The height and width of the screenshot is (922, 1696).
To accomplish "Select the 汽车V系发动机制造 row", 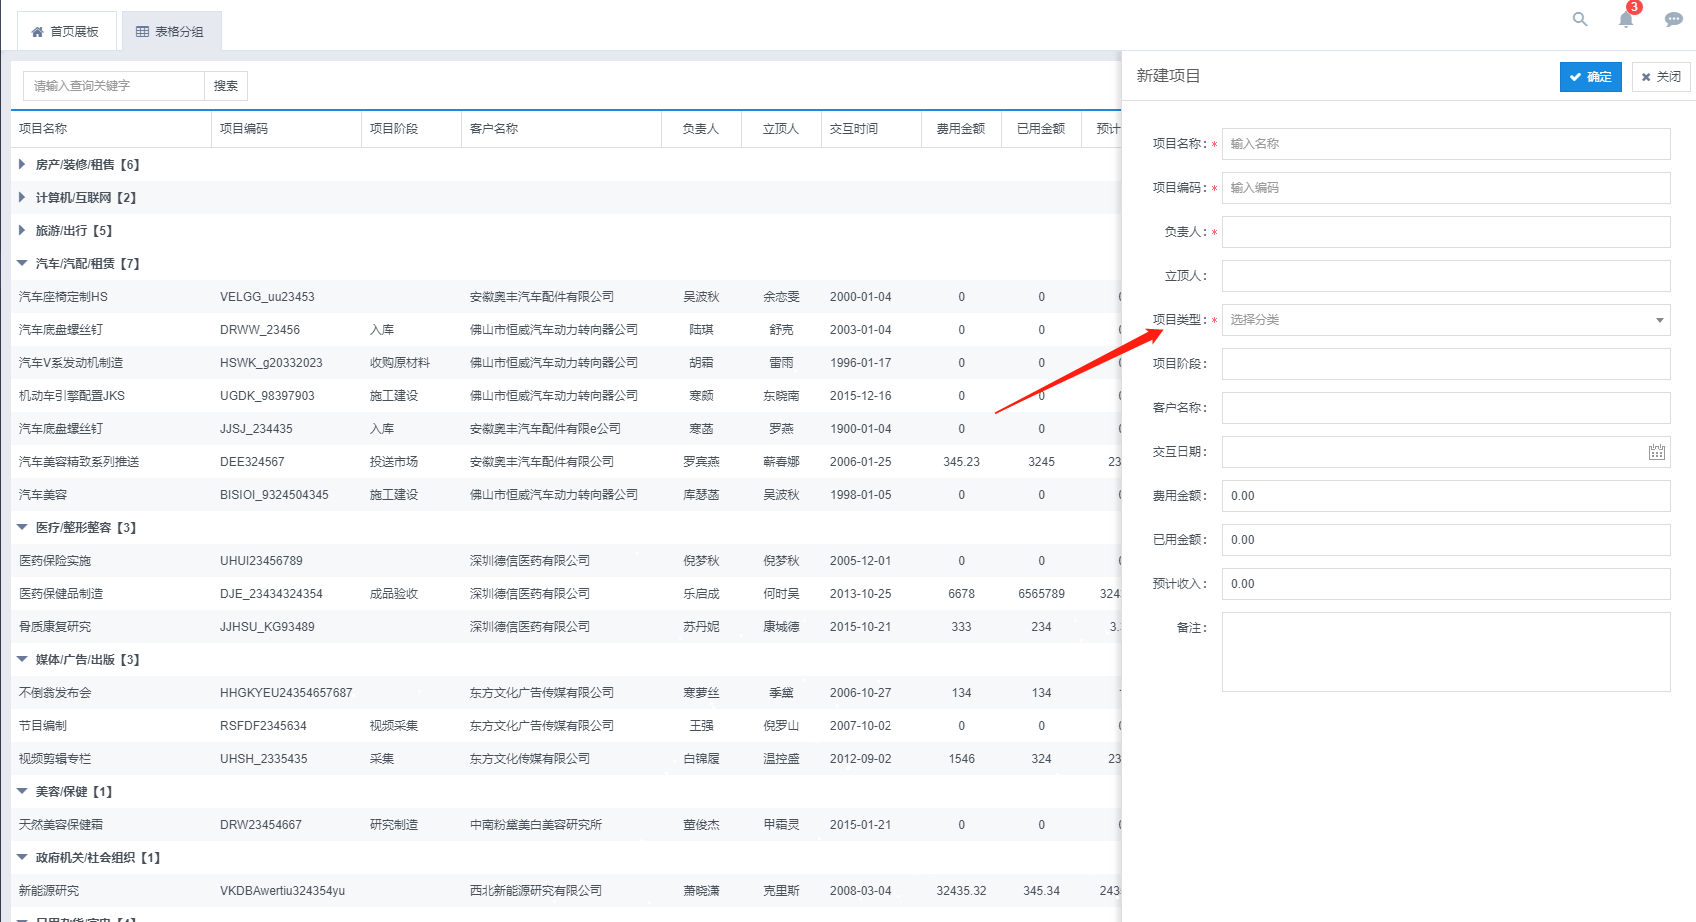I will point(566,363).
